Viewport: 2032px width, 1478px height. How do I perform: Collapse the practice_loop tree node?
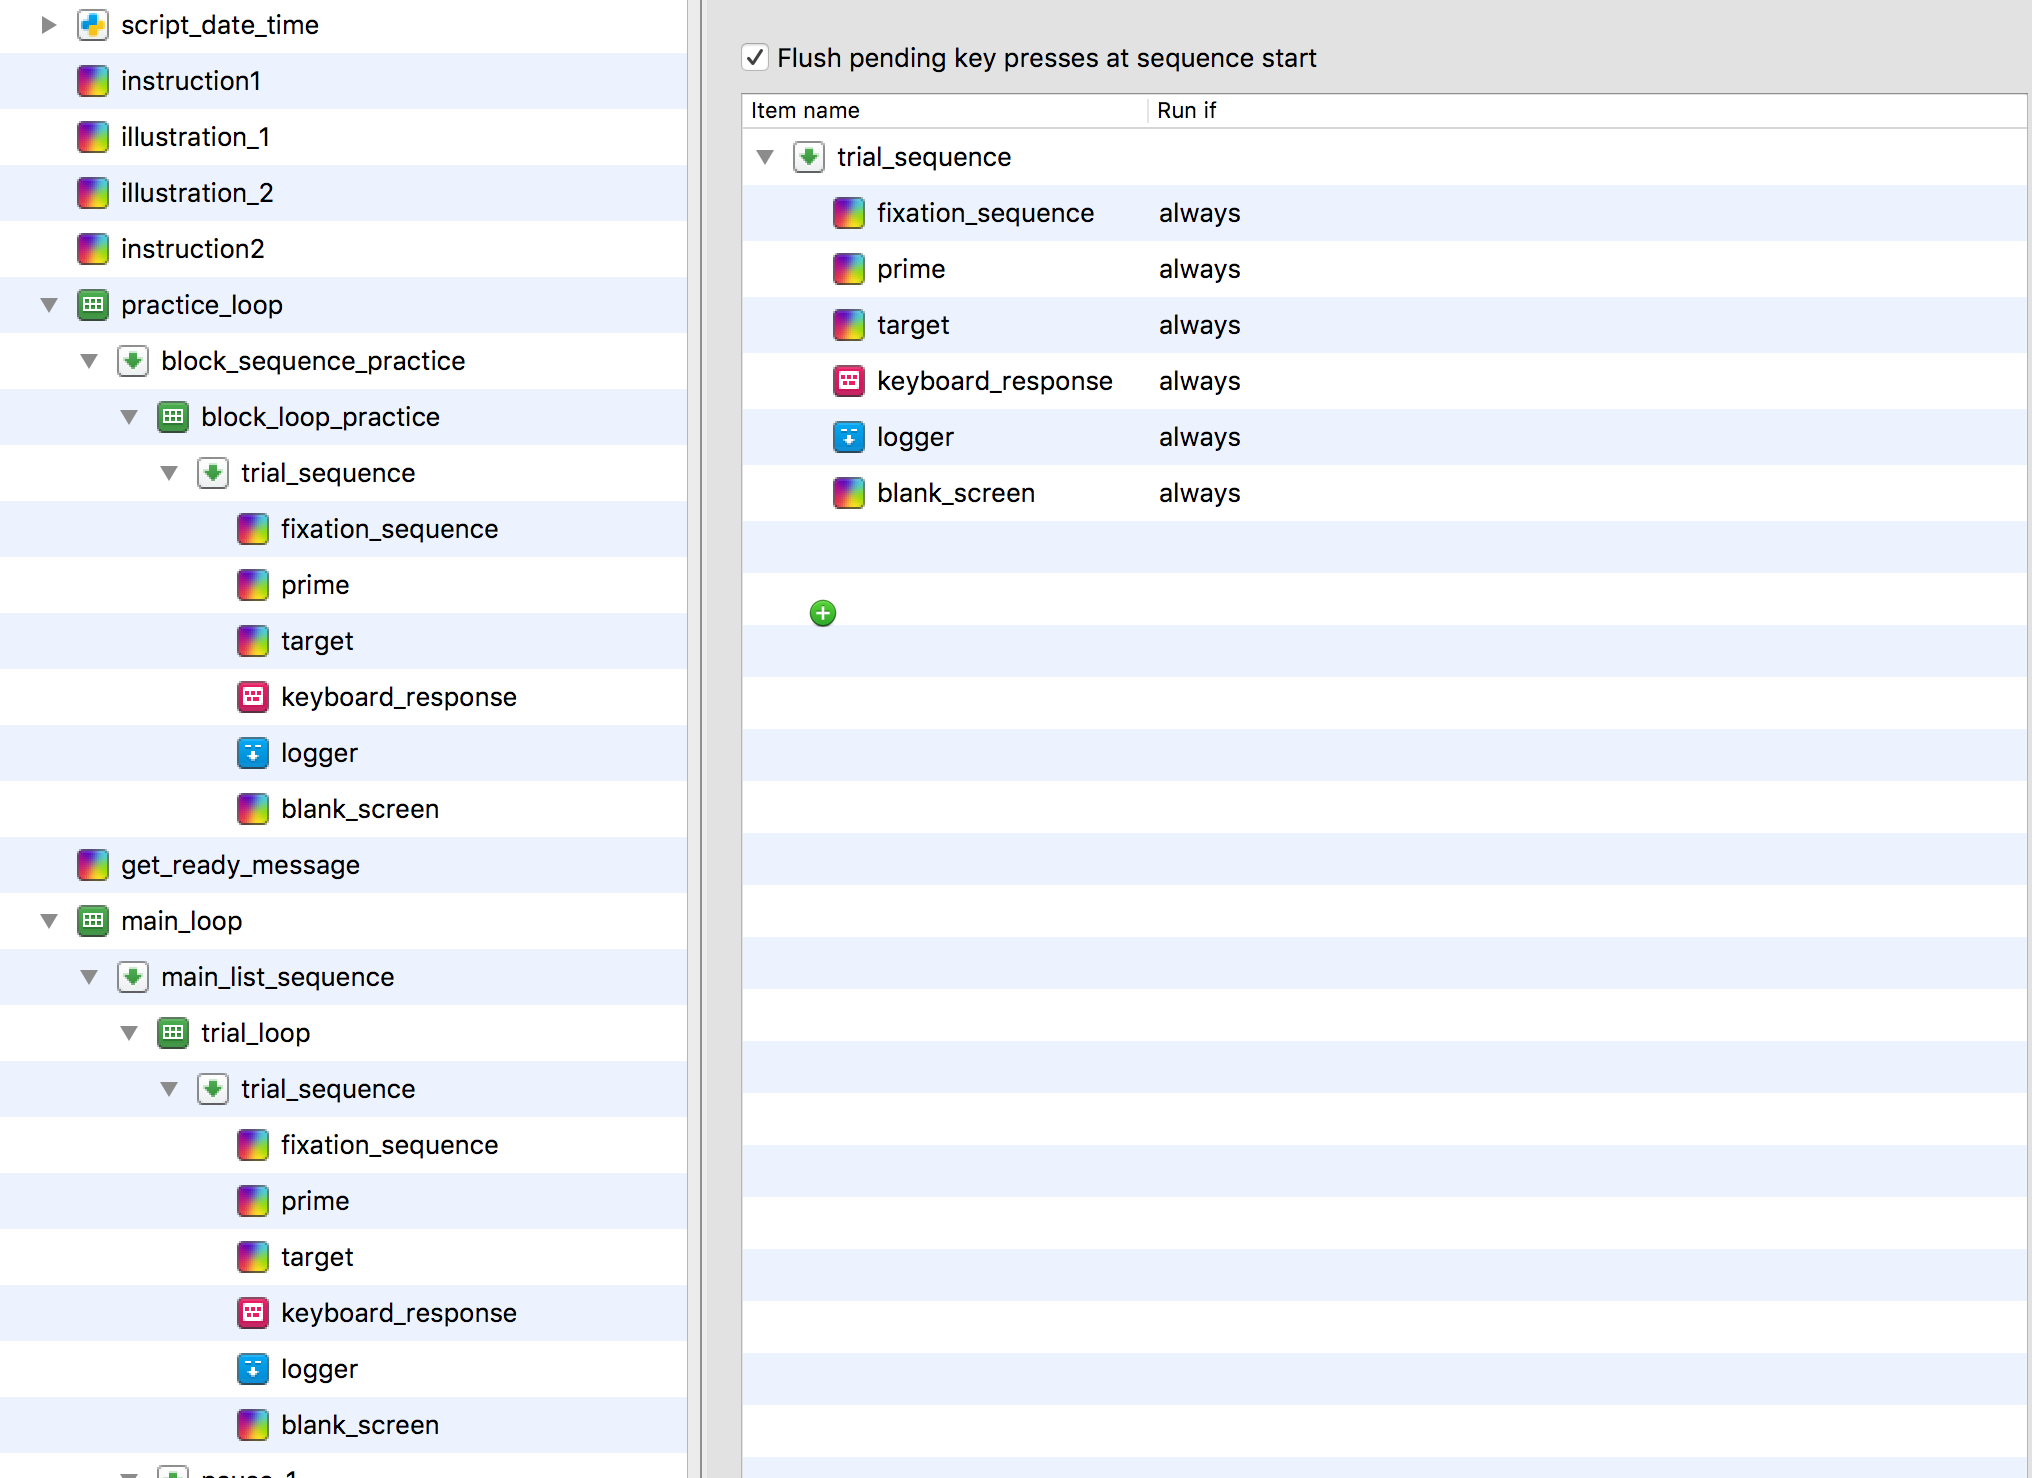pos(48,305)
